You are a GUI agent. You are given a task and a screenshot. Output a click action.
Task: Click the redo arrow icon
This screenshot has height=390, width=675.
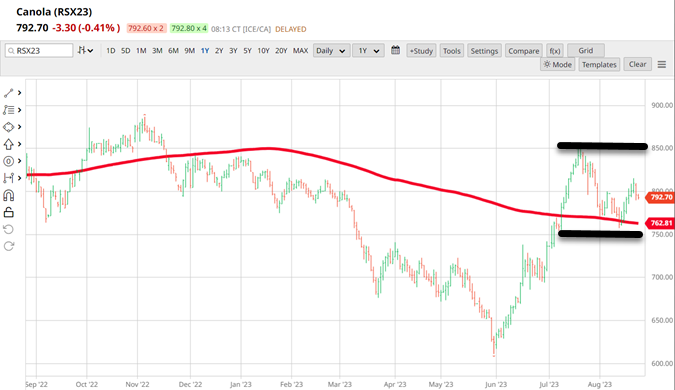(9, 246)
